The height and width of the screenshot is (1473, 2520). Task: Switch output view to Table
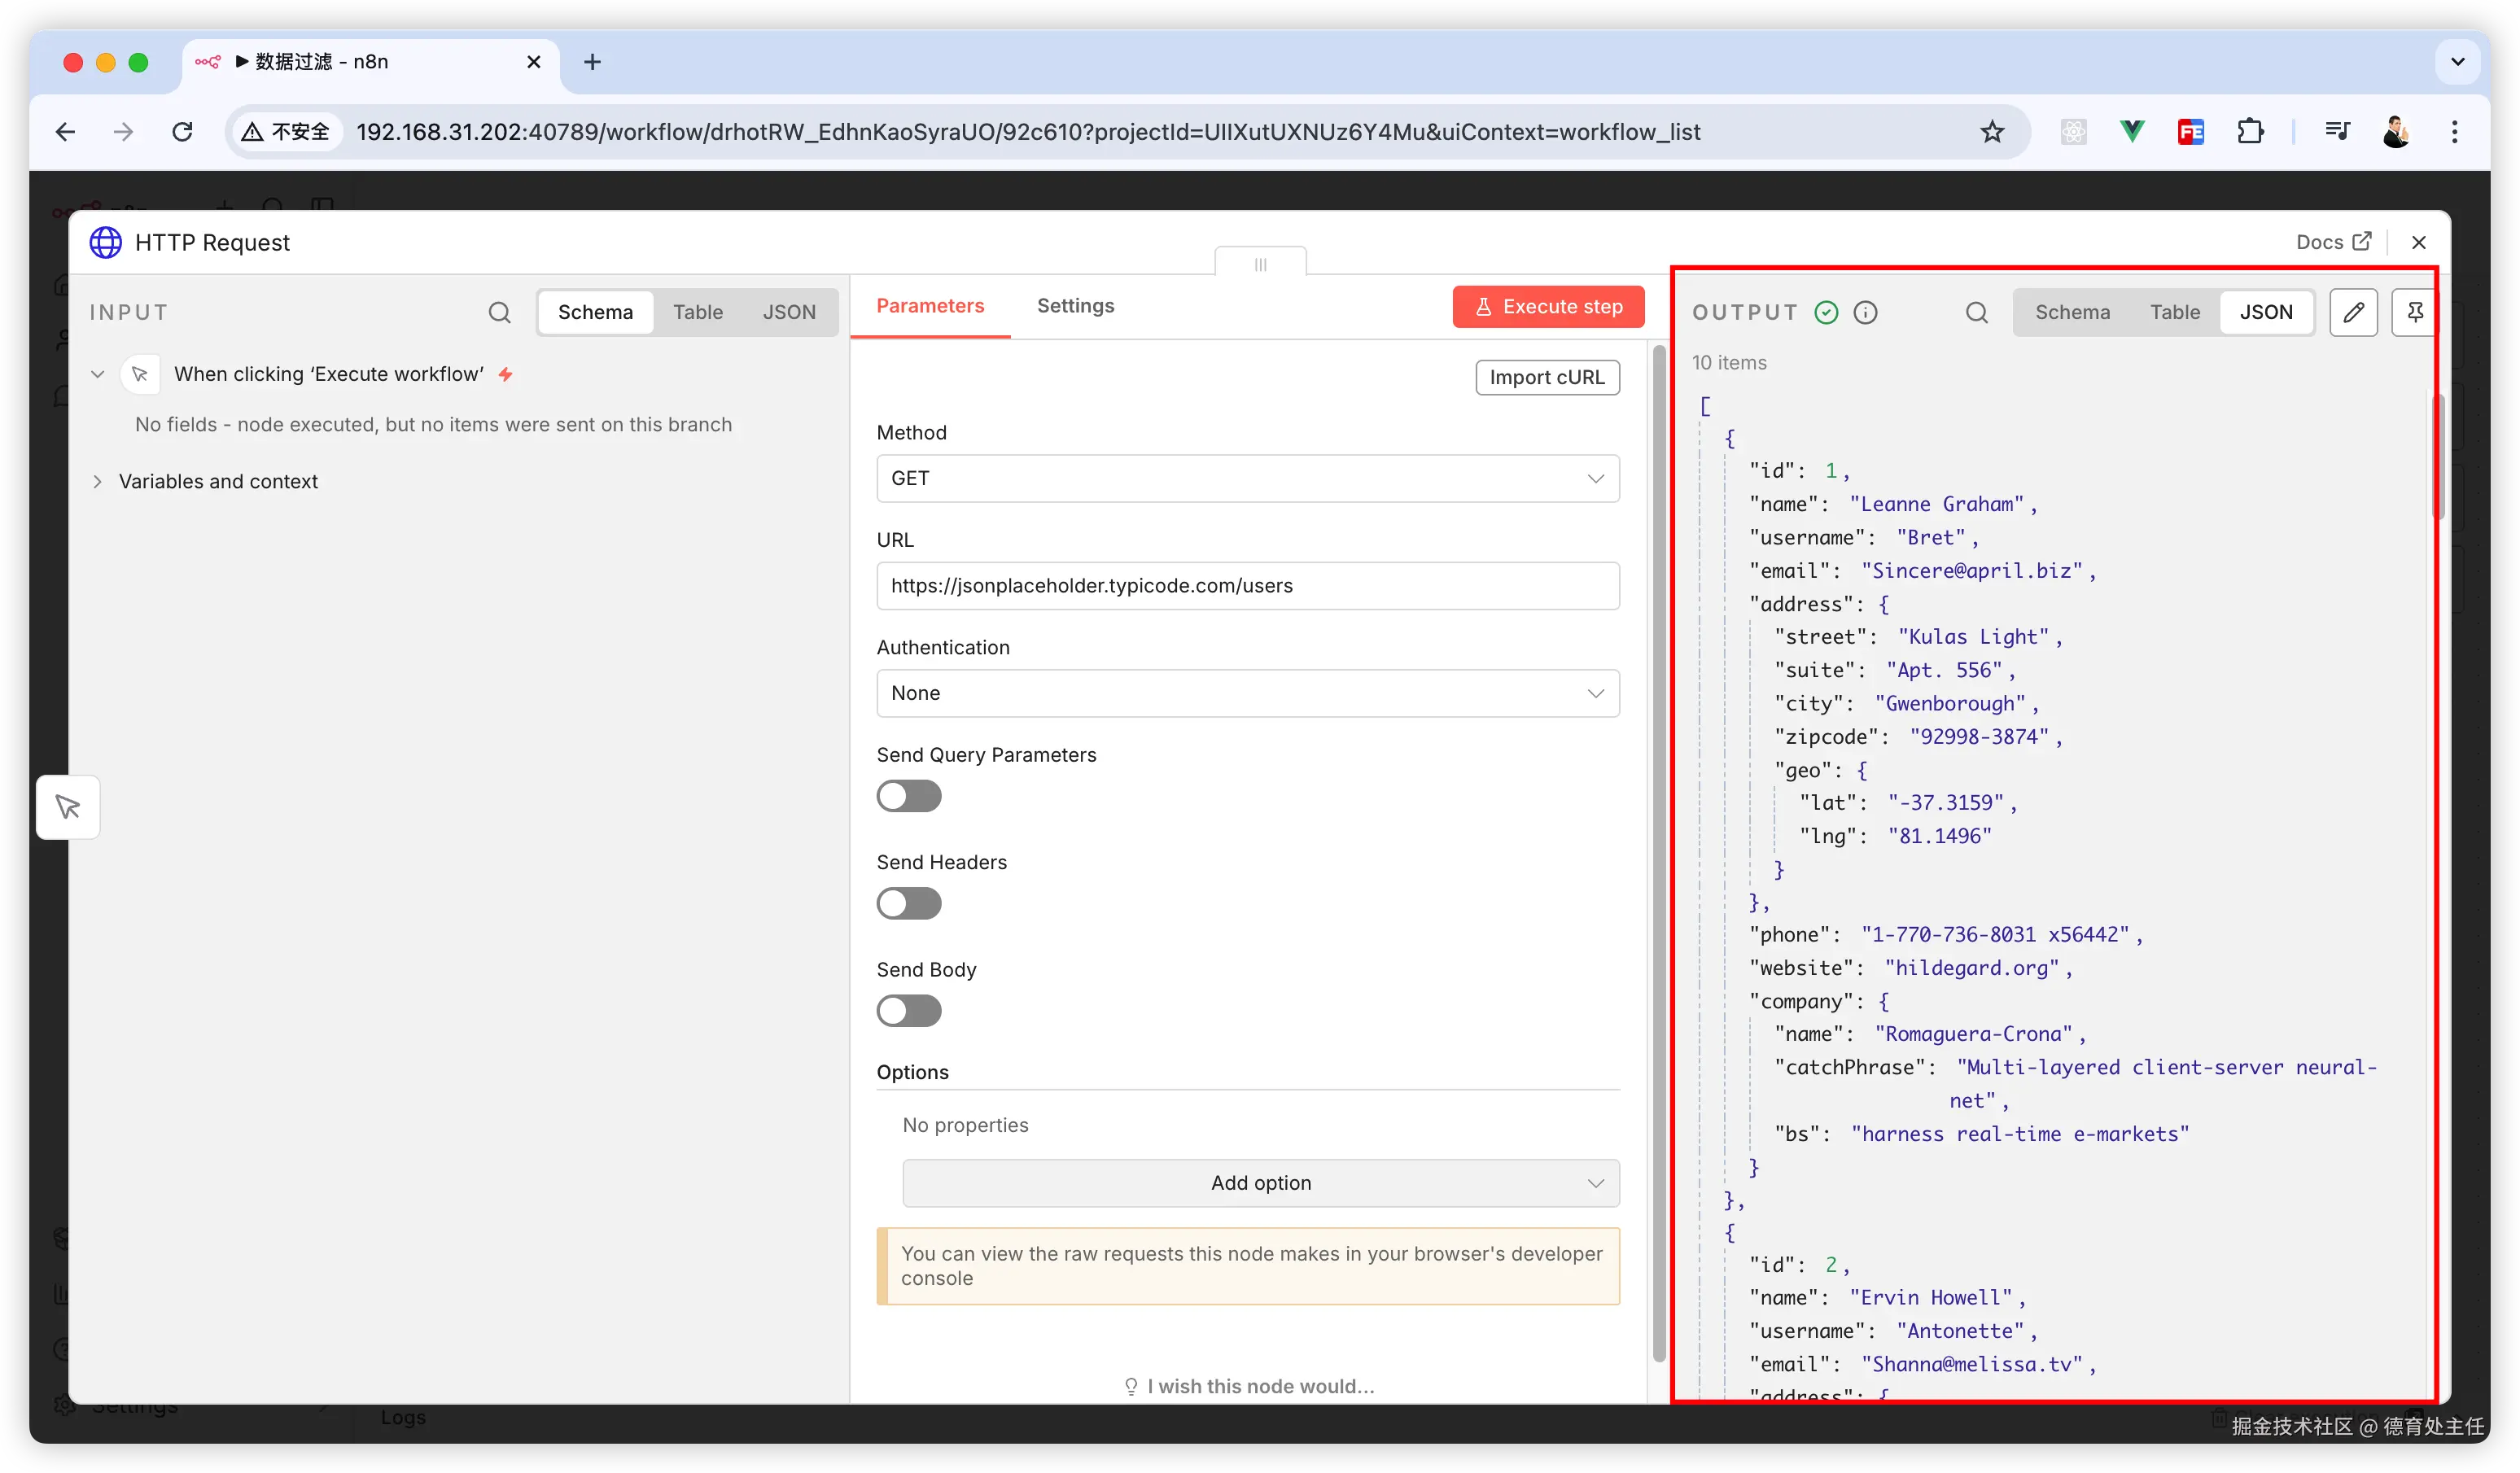click(x=2174, y=312)
